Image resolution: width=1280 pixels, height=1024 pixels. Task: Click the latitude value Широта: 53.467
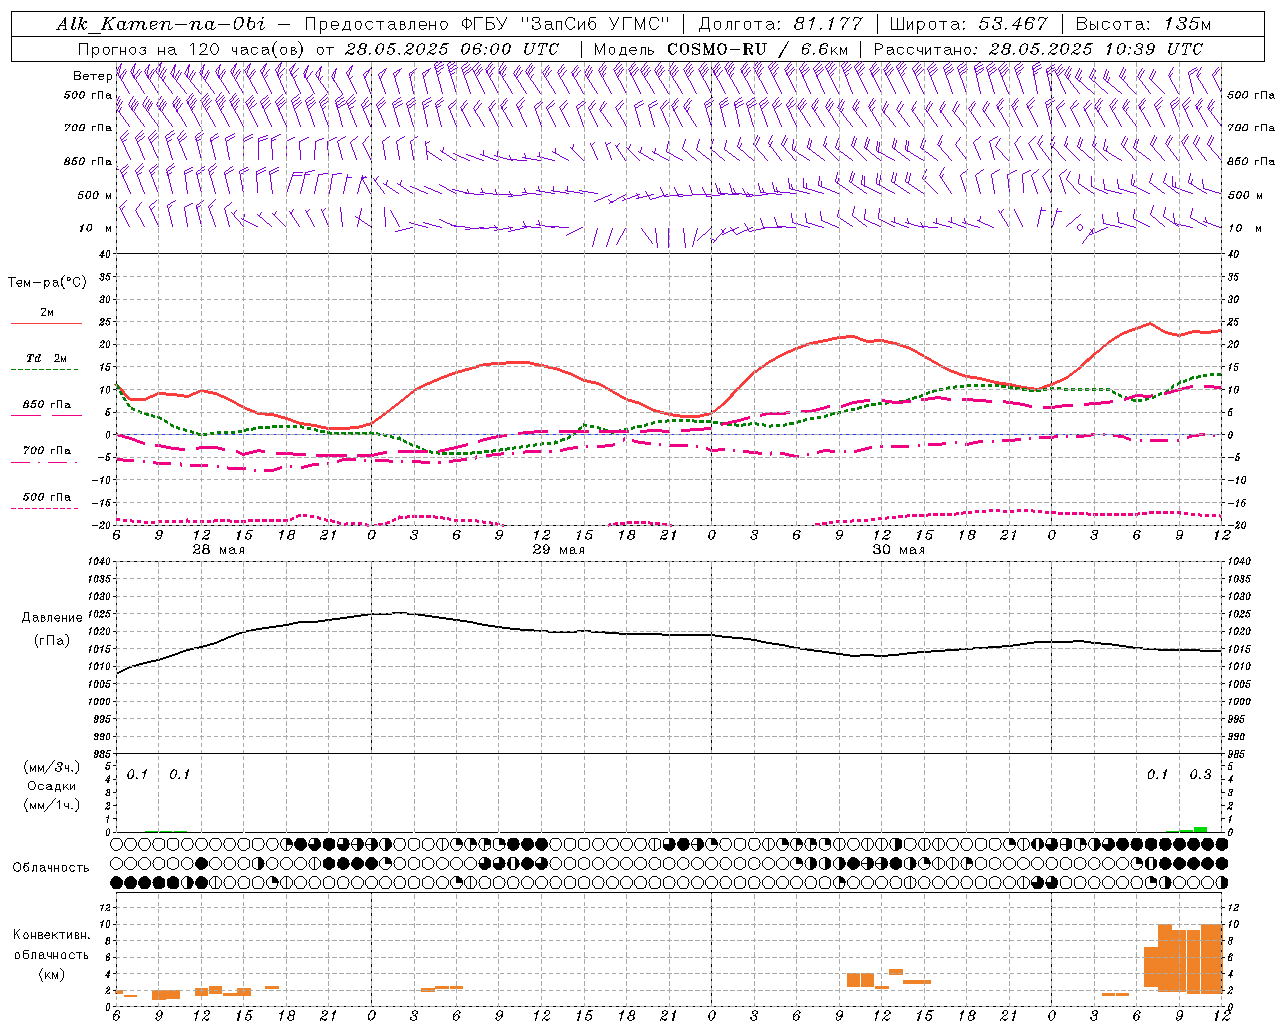pyautogui.click(x=968, y=24)
